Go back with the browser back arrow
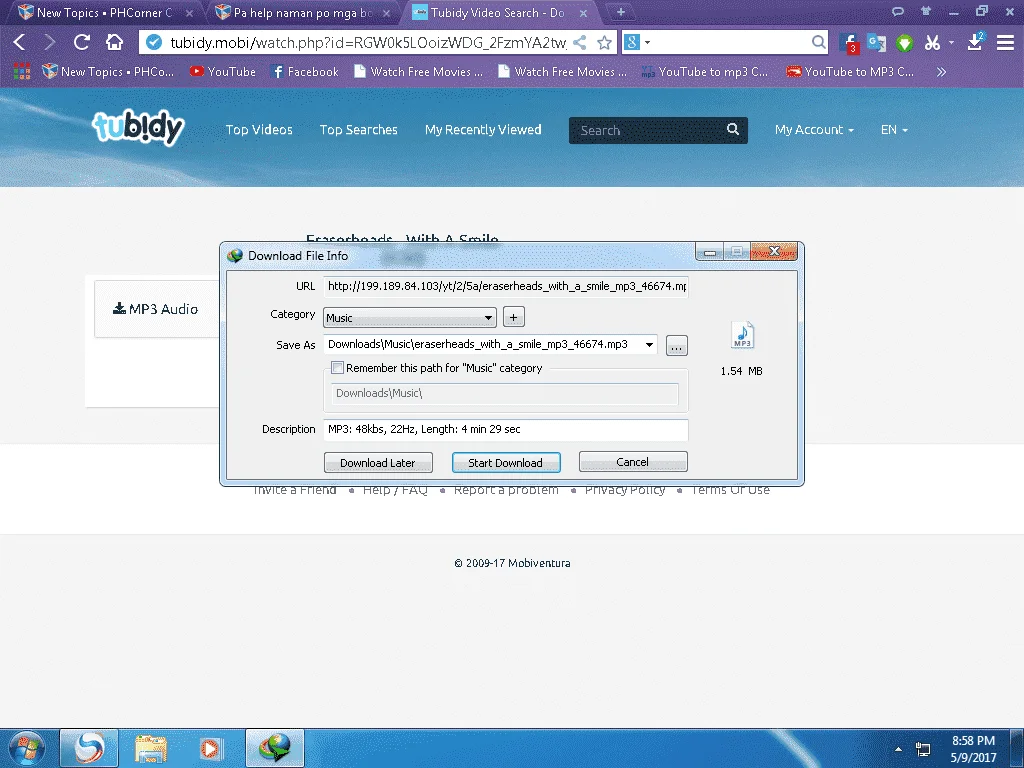The width and height of the screenshot is (1024, 768). tap(19, 42)
